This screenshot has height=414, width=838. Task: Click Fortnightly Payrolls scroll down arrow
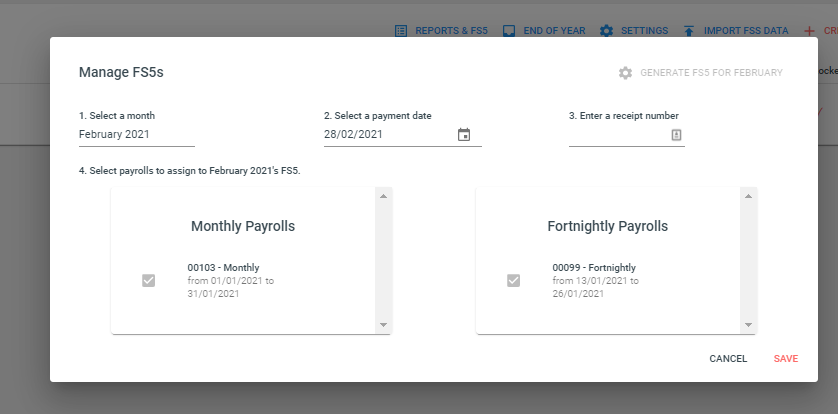click(748, 325)
